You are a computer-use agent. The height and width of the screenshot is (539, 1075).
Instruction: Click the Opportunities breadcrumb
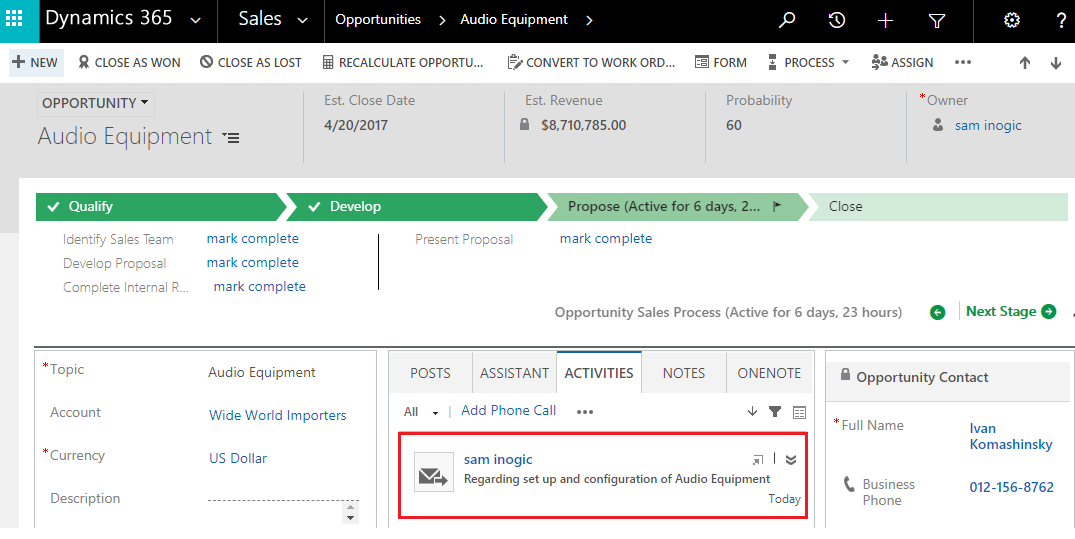pos(378,20)
